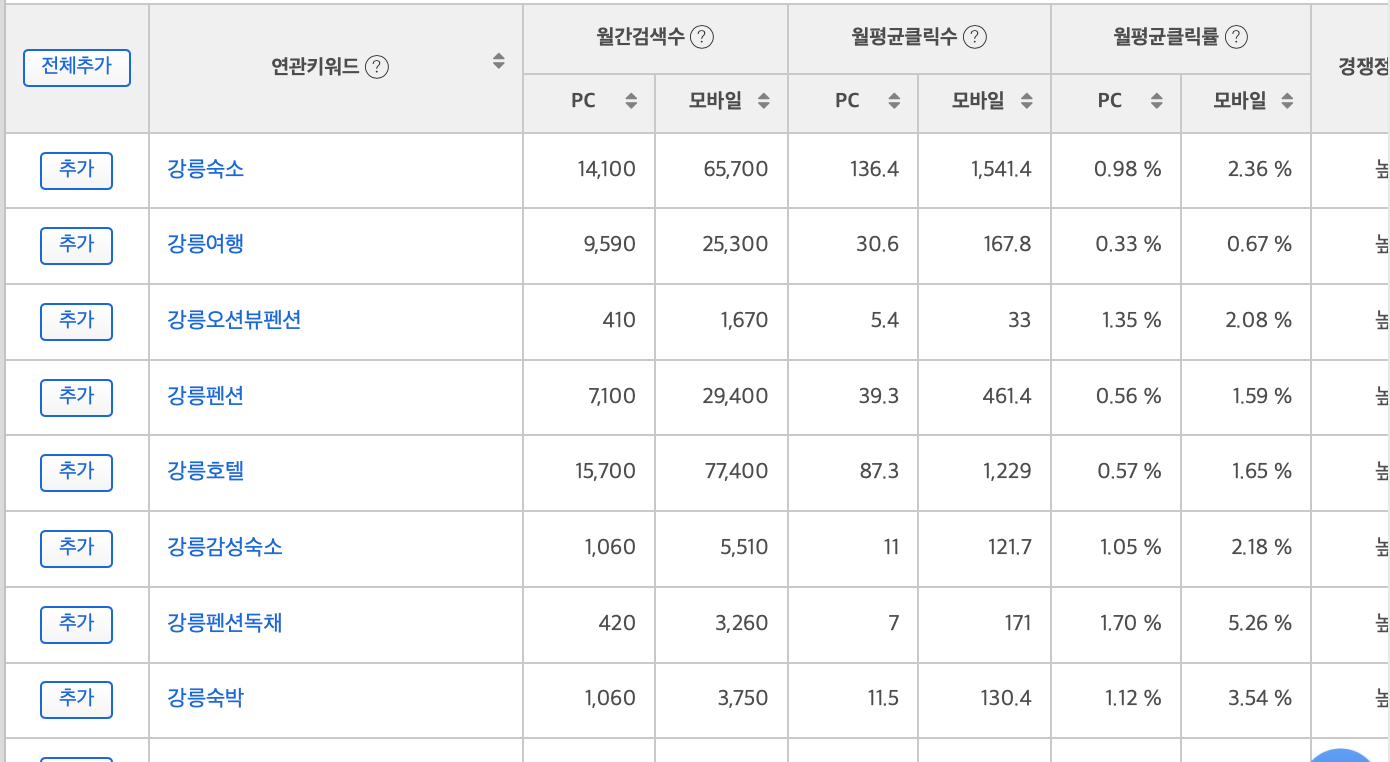
Task: Add 강릉호텔 using its 추가 button
Action: [x=76, y=472]
